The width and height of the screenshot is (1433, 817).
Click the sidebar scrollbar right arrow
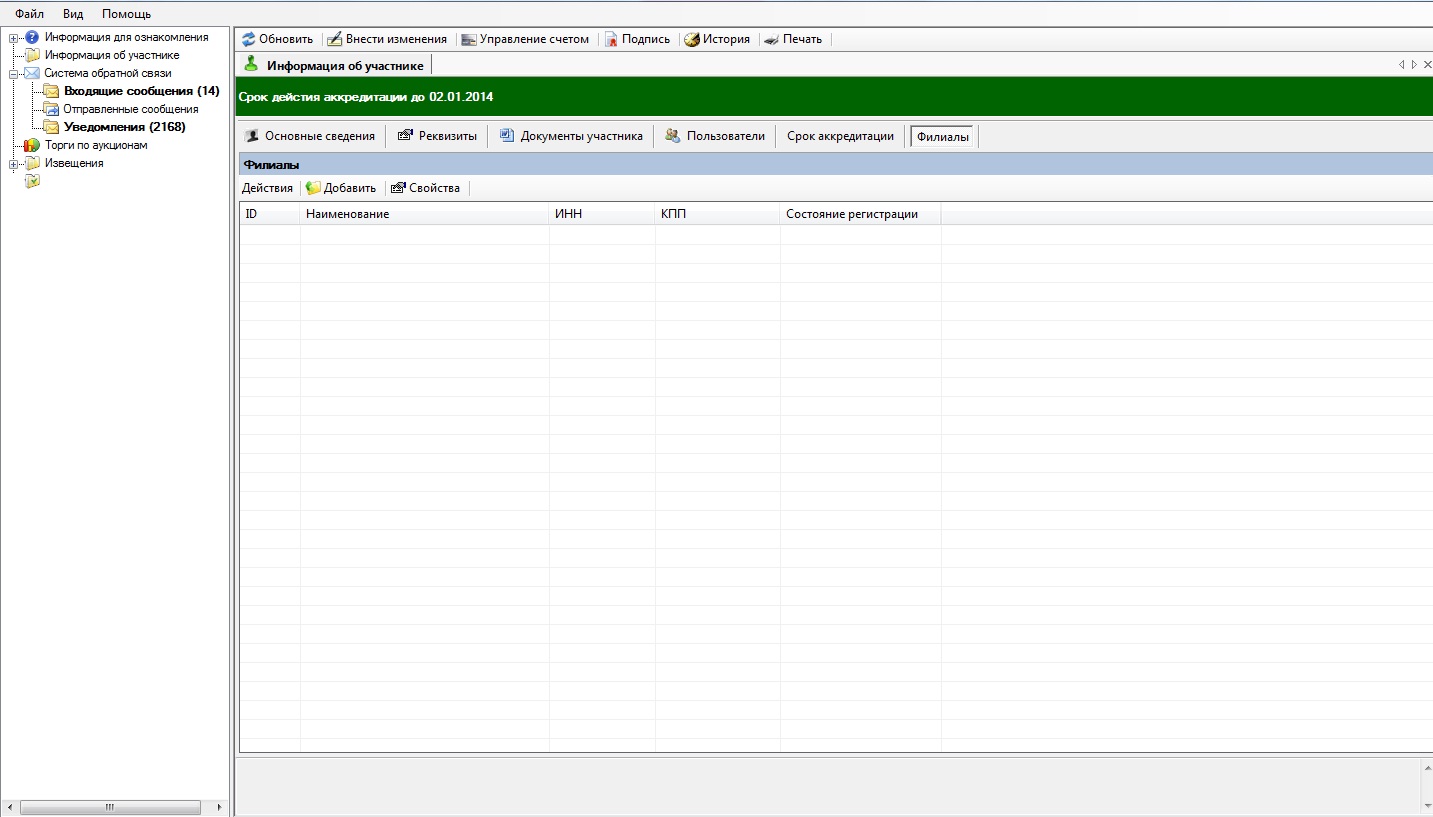coord(220,807)
